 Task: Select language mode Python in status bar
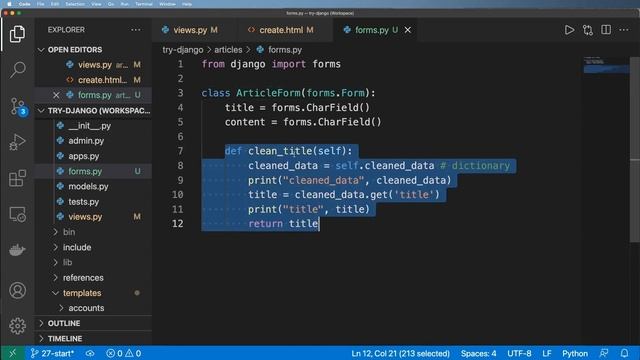tap(575, 353)
